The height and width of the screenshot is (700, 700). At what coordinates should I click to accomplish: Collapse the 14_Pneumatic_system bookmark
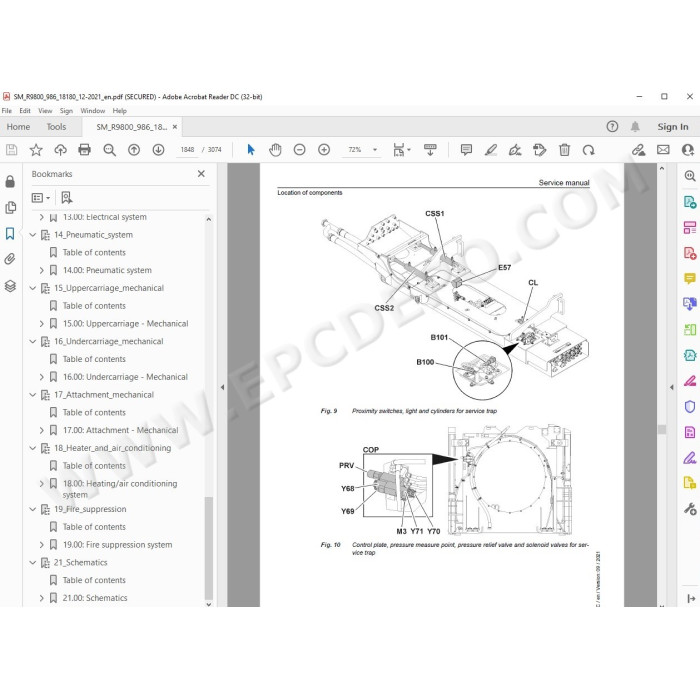point(33,235)
